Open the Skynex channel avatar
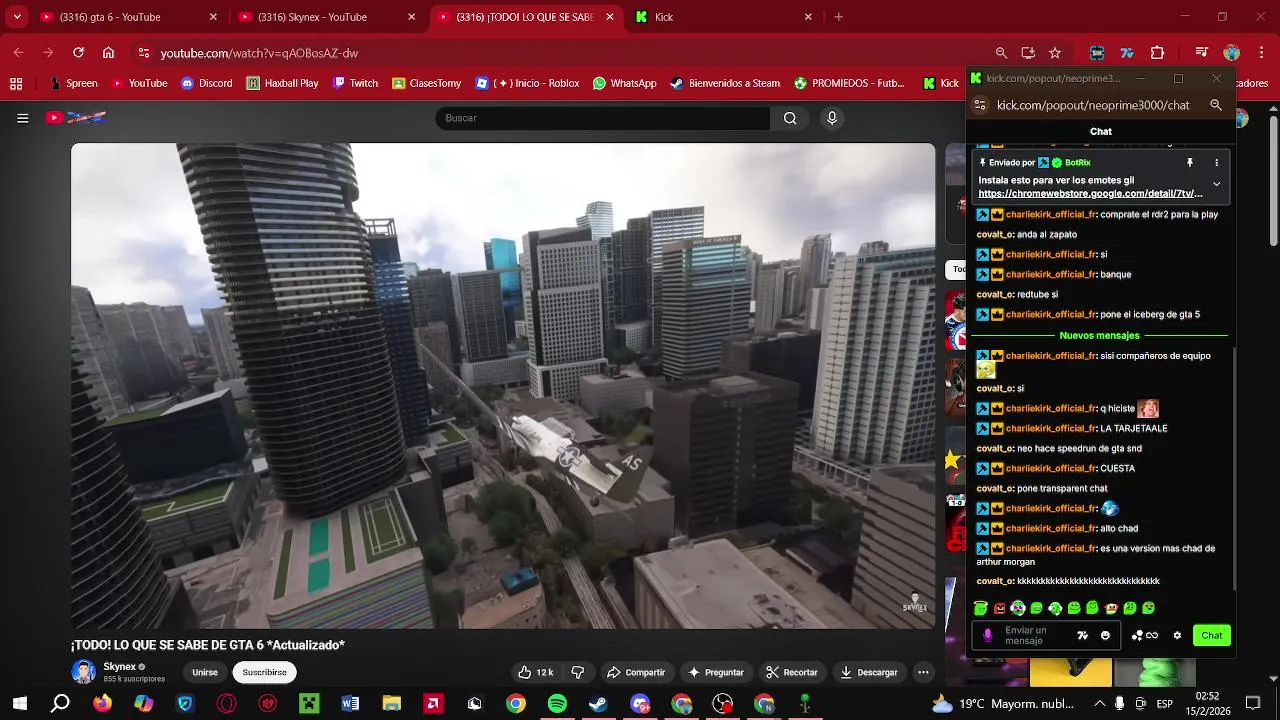The height and width of the screenshot is (720, 1280). pyautogui.click(x=84, y=671)
